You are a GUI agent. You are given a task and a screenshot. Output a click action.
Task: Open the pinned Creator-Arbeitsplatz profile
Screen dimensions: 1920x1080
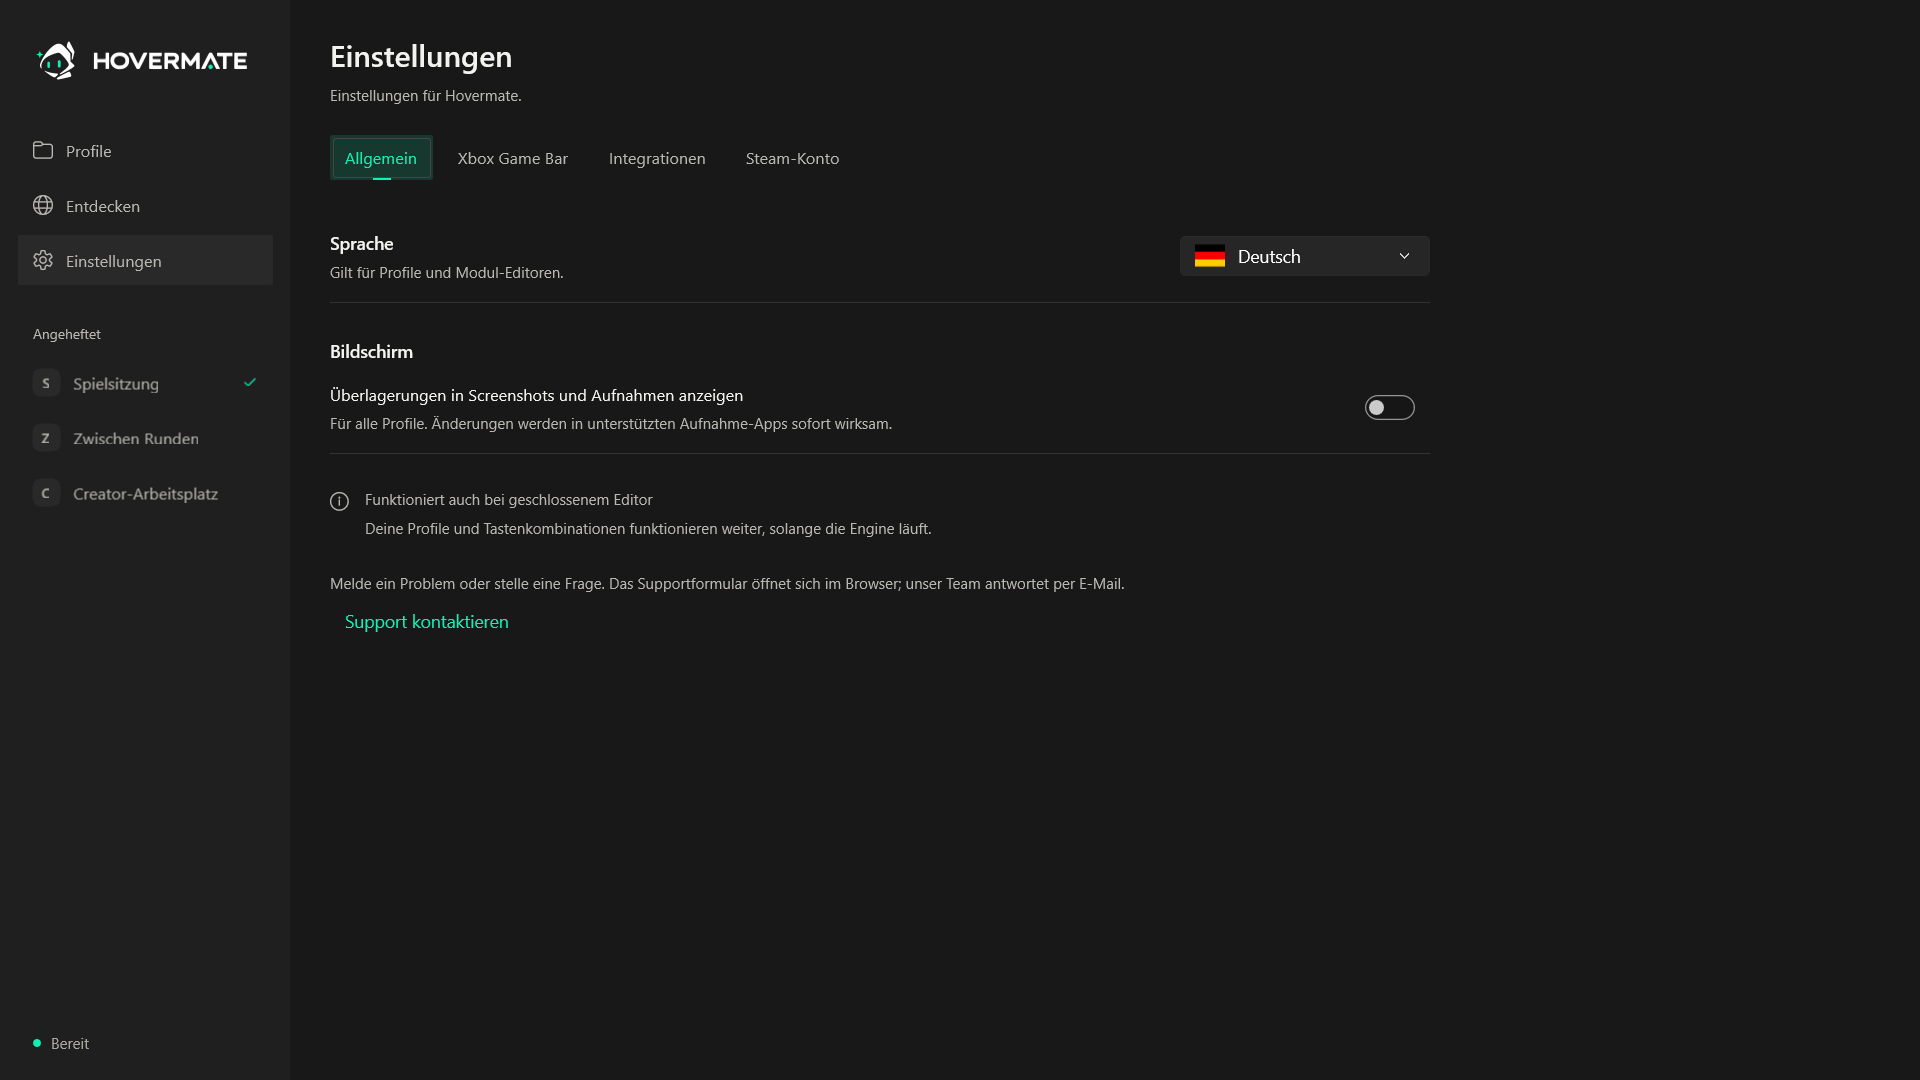(145, 493)
